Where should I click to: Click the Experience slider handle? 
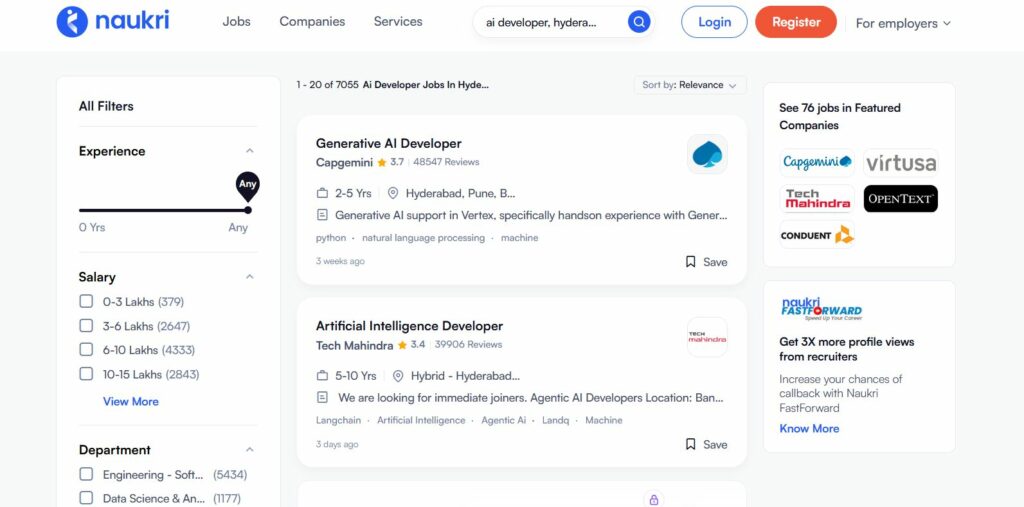pyautogui.click(x=247, y=210)
